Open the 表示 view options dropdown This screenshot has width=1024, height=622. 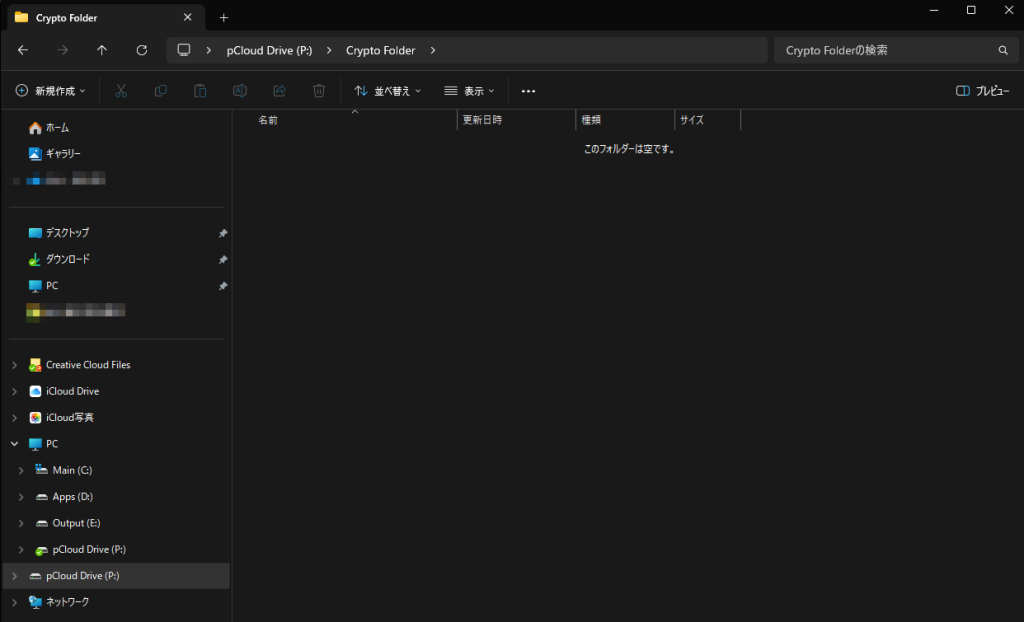[470, 91]
